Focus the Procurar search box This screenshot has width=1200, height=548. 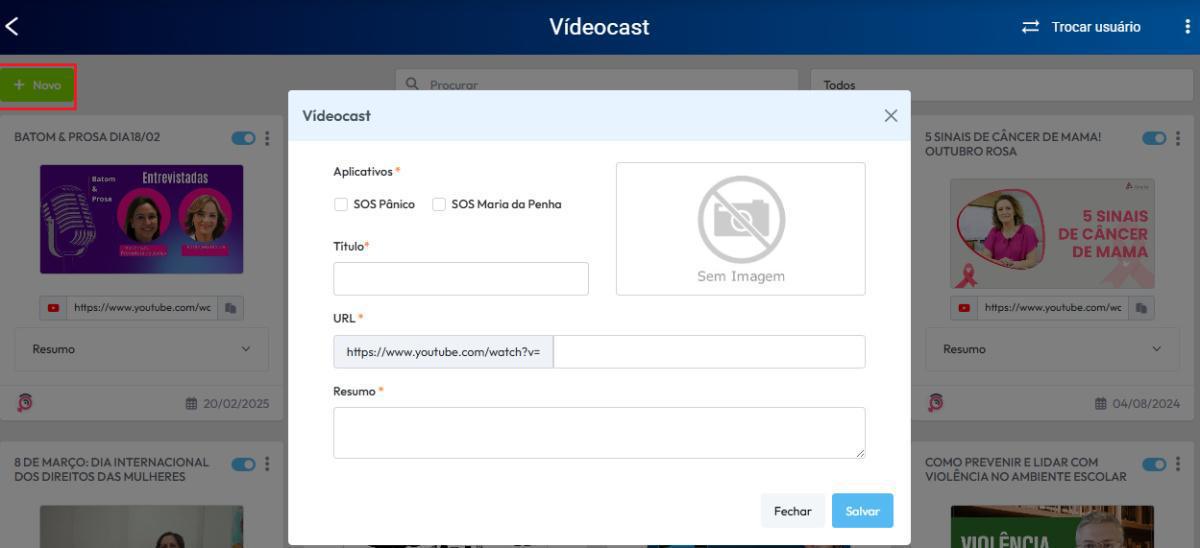(x=597, y=85)
